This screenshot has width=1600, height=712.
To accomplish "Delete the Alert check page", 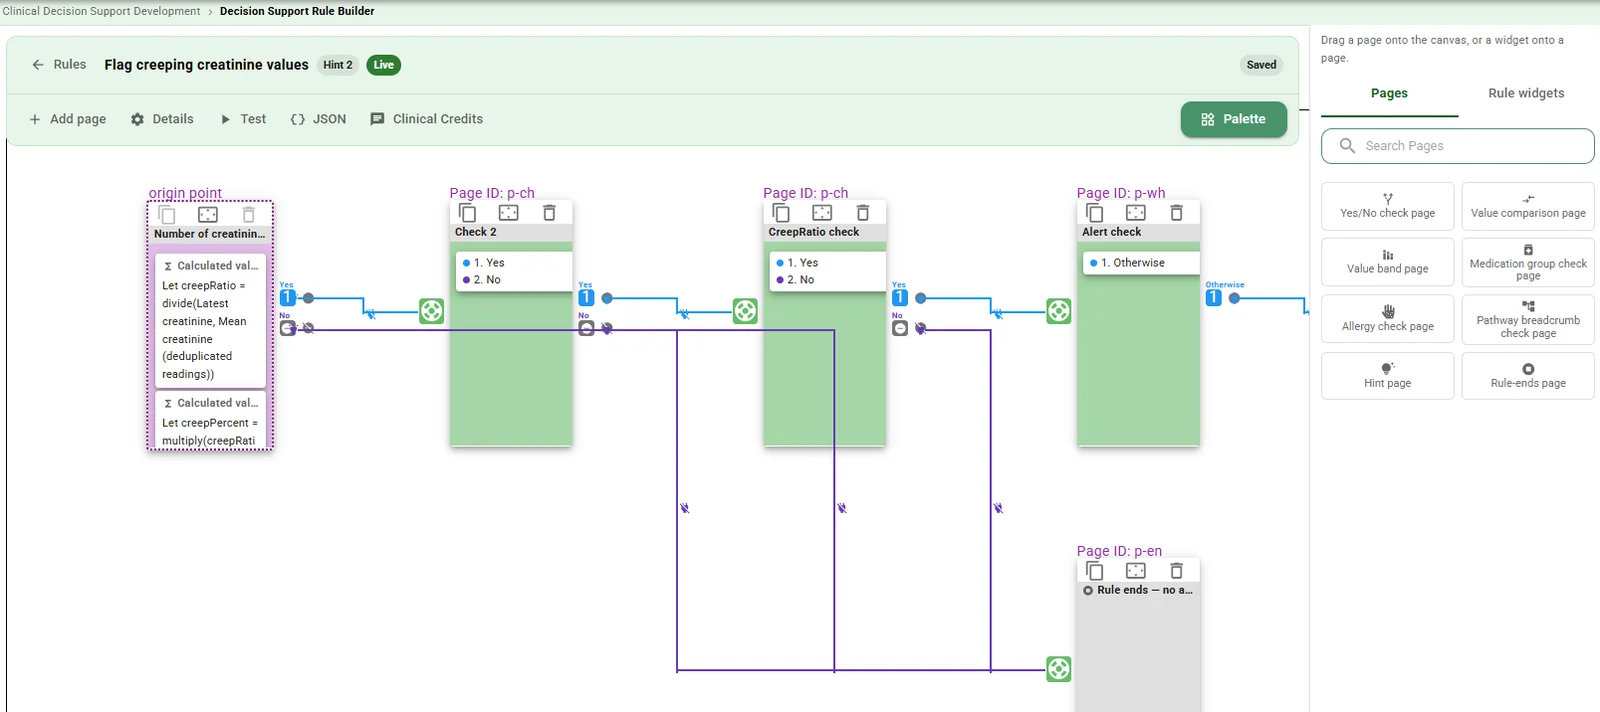I will 1177,213.
